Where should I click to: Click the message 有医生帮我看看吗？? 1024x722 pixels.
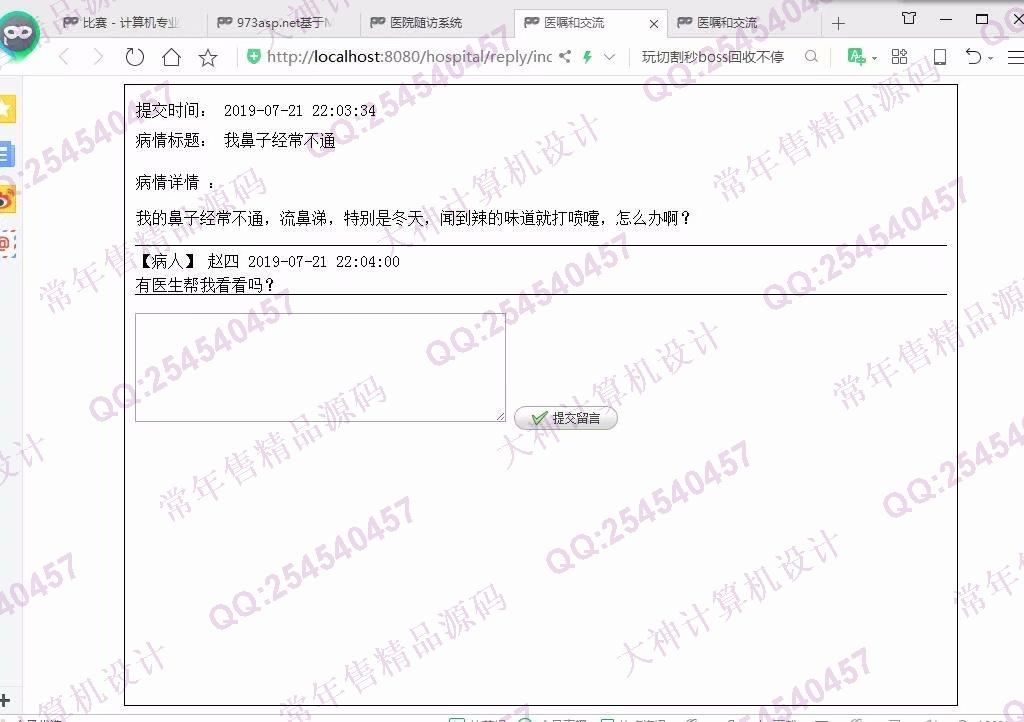[205, 285]
